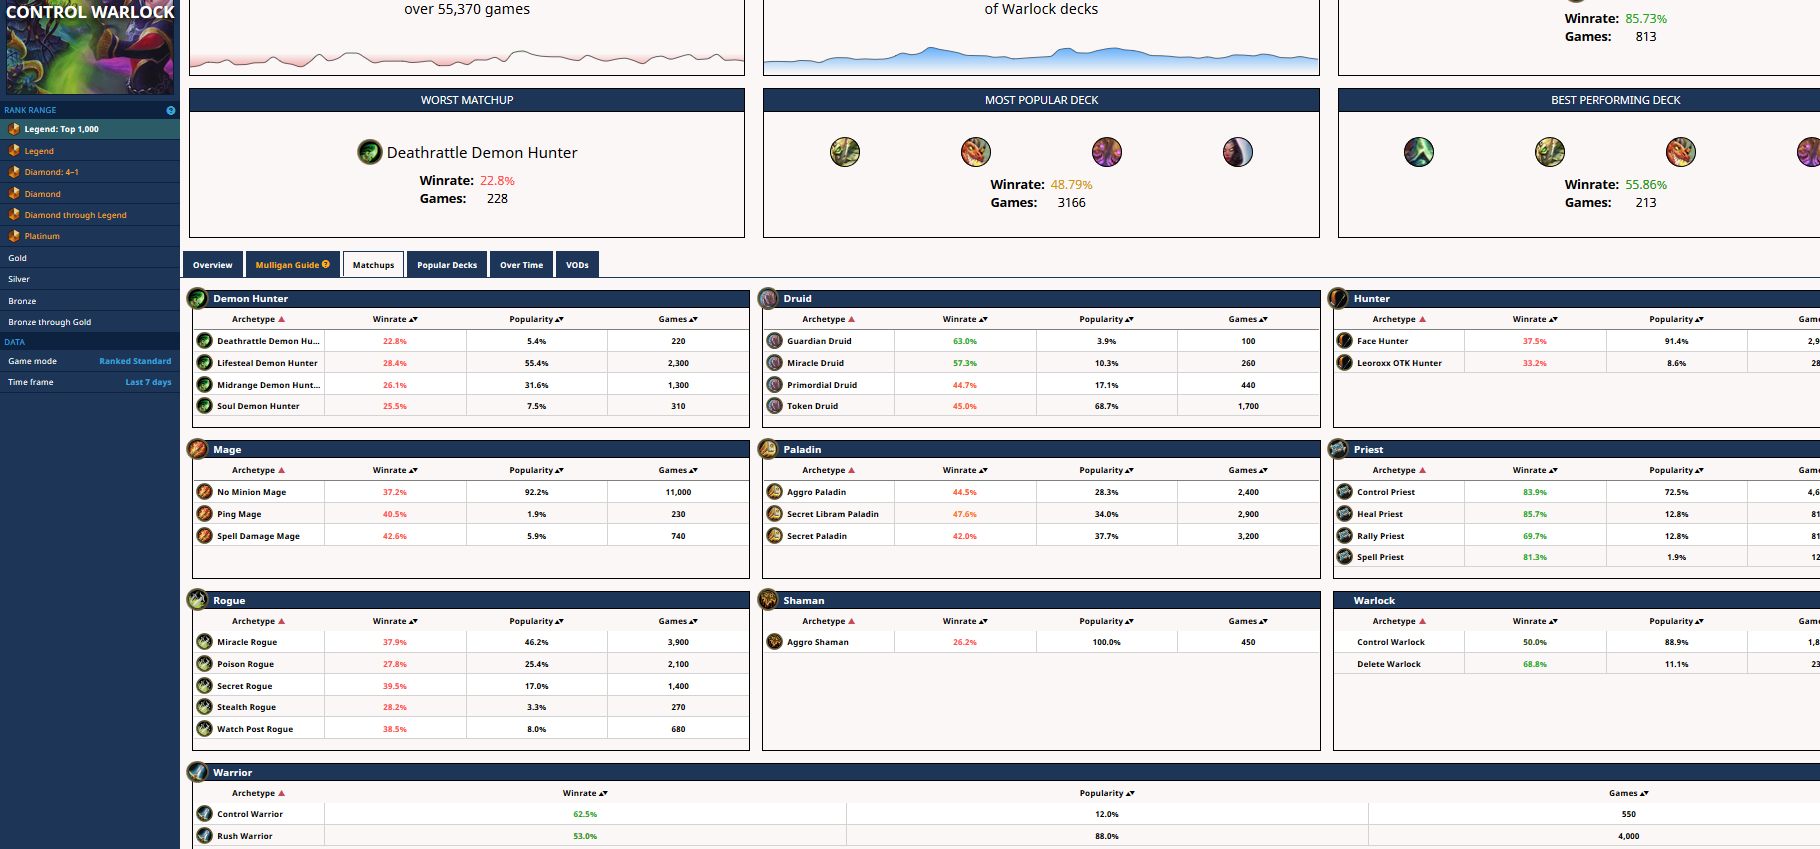Click the Shaman class header icon

[x=768, y=600]
